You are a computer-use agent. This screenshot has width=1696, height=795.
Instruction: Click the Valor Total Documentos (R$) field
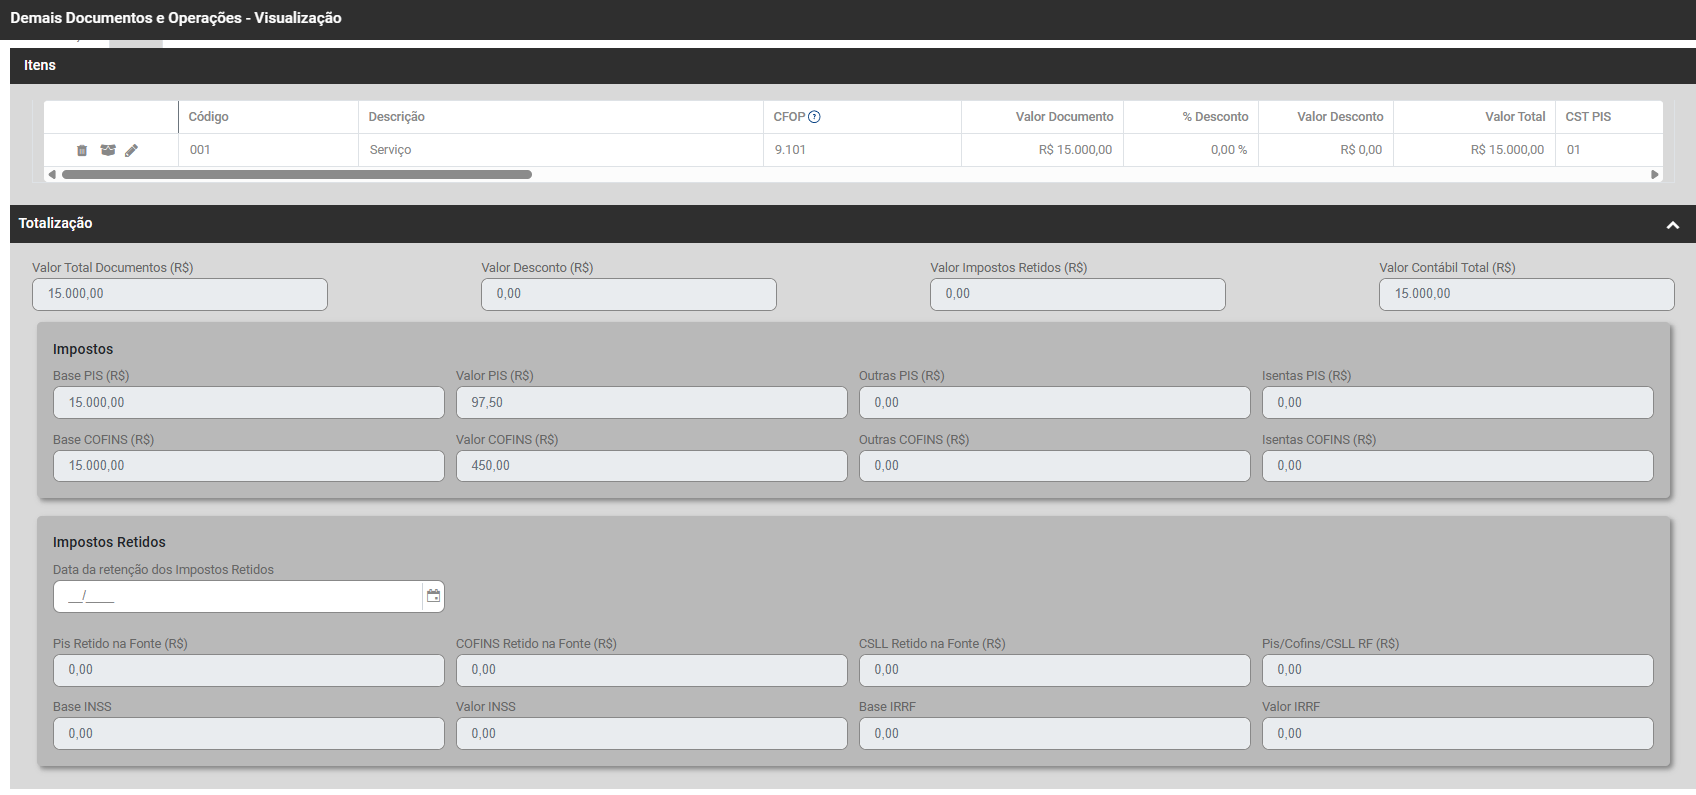(180, 294)
